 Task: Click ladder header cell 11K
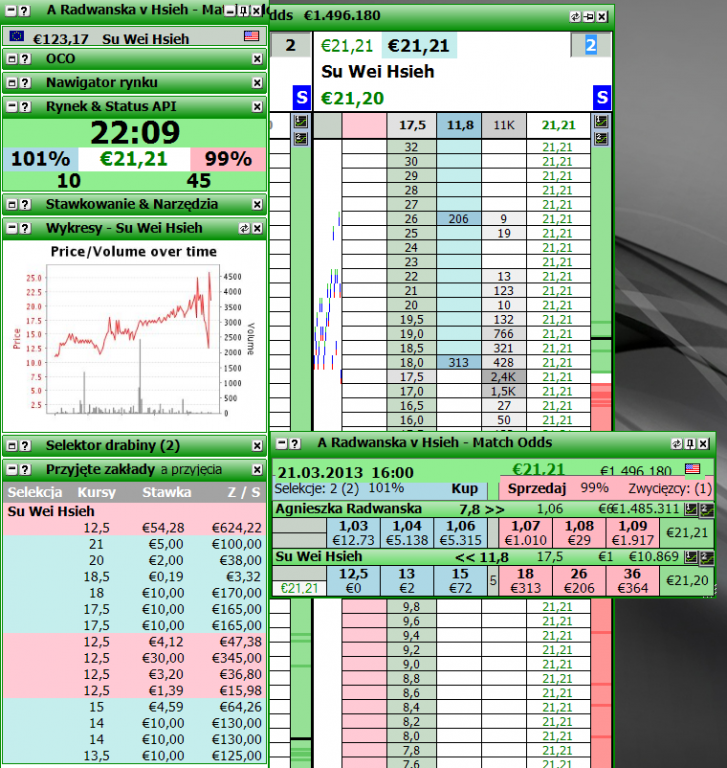[x=504, y=125]
